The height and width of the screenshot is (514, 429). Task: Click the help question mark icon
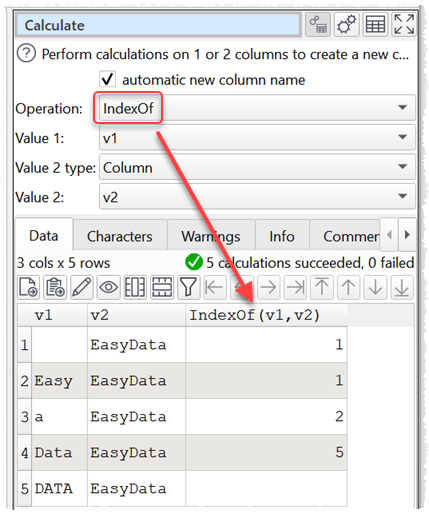[x=26, y=53]
